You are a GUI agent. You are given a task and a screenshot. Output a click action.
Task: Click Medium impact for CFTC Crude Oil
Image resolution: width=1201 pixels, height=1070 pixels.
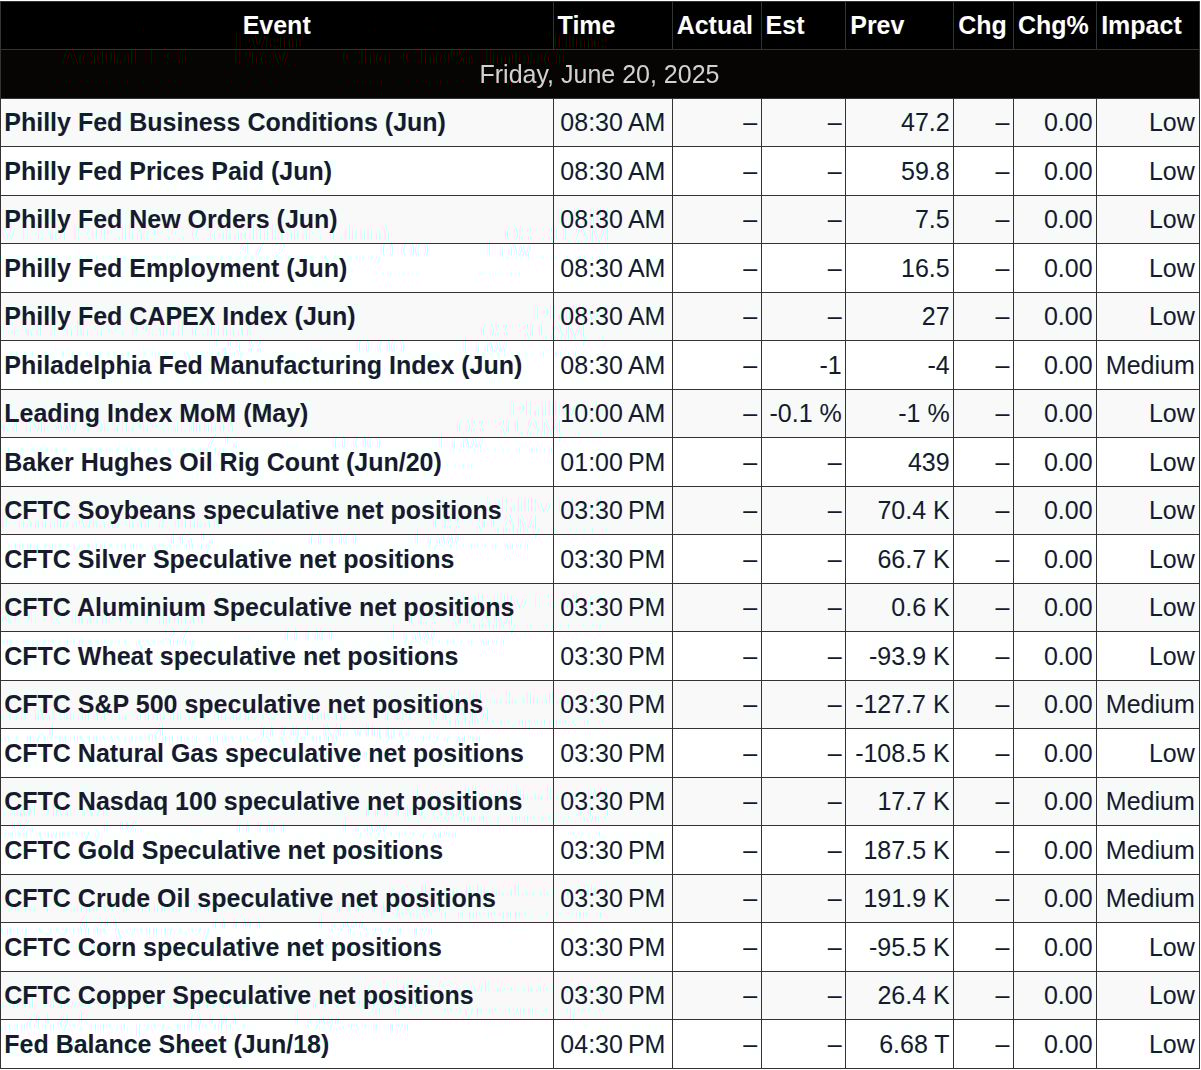pyautogui.click(x=1150, y=899)
